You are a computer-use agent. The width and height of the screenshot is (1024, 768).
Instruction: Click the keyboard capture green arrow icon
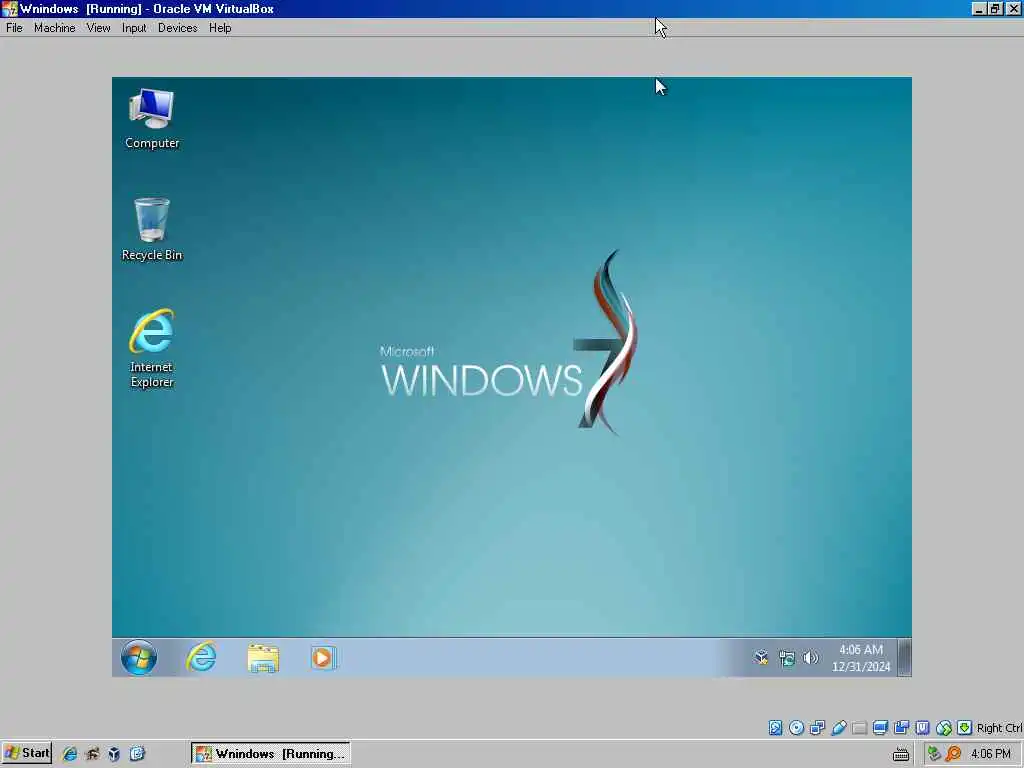965,728
